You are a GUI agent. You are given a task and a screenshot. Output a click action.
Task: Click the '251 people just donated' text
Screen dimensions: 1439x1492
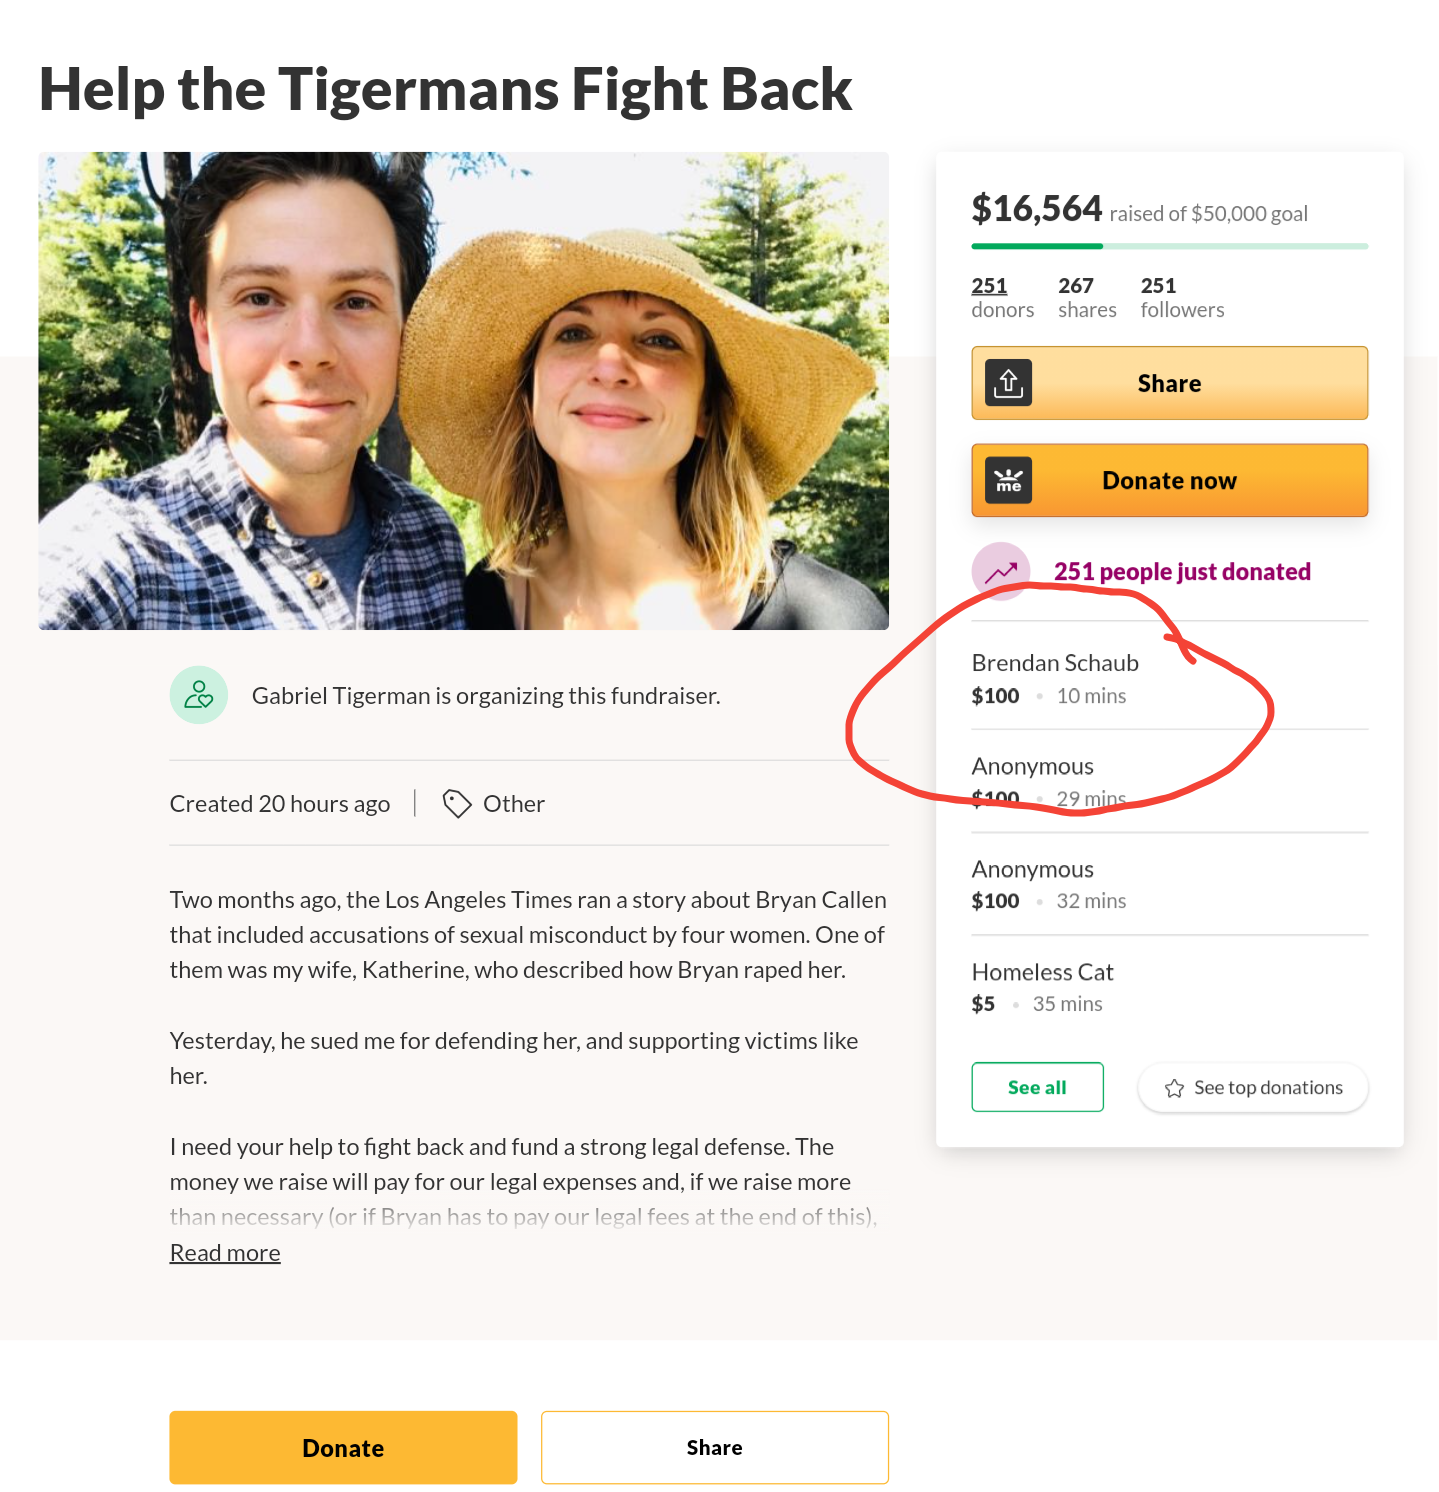click(x=1182, y=572)
